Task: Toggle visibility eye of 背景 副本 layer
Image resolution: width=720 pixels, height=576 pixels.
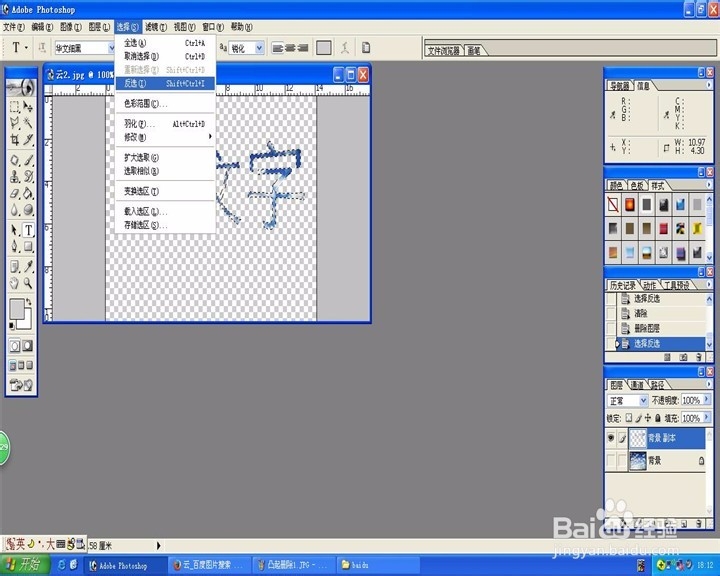Action: 611,438
